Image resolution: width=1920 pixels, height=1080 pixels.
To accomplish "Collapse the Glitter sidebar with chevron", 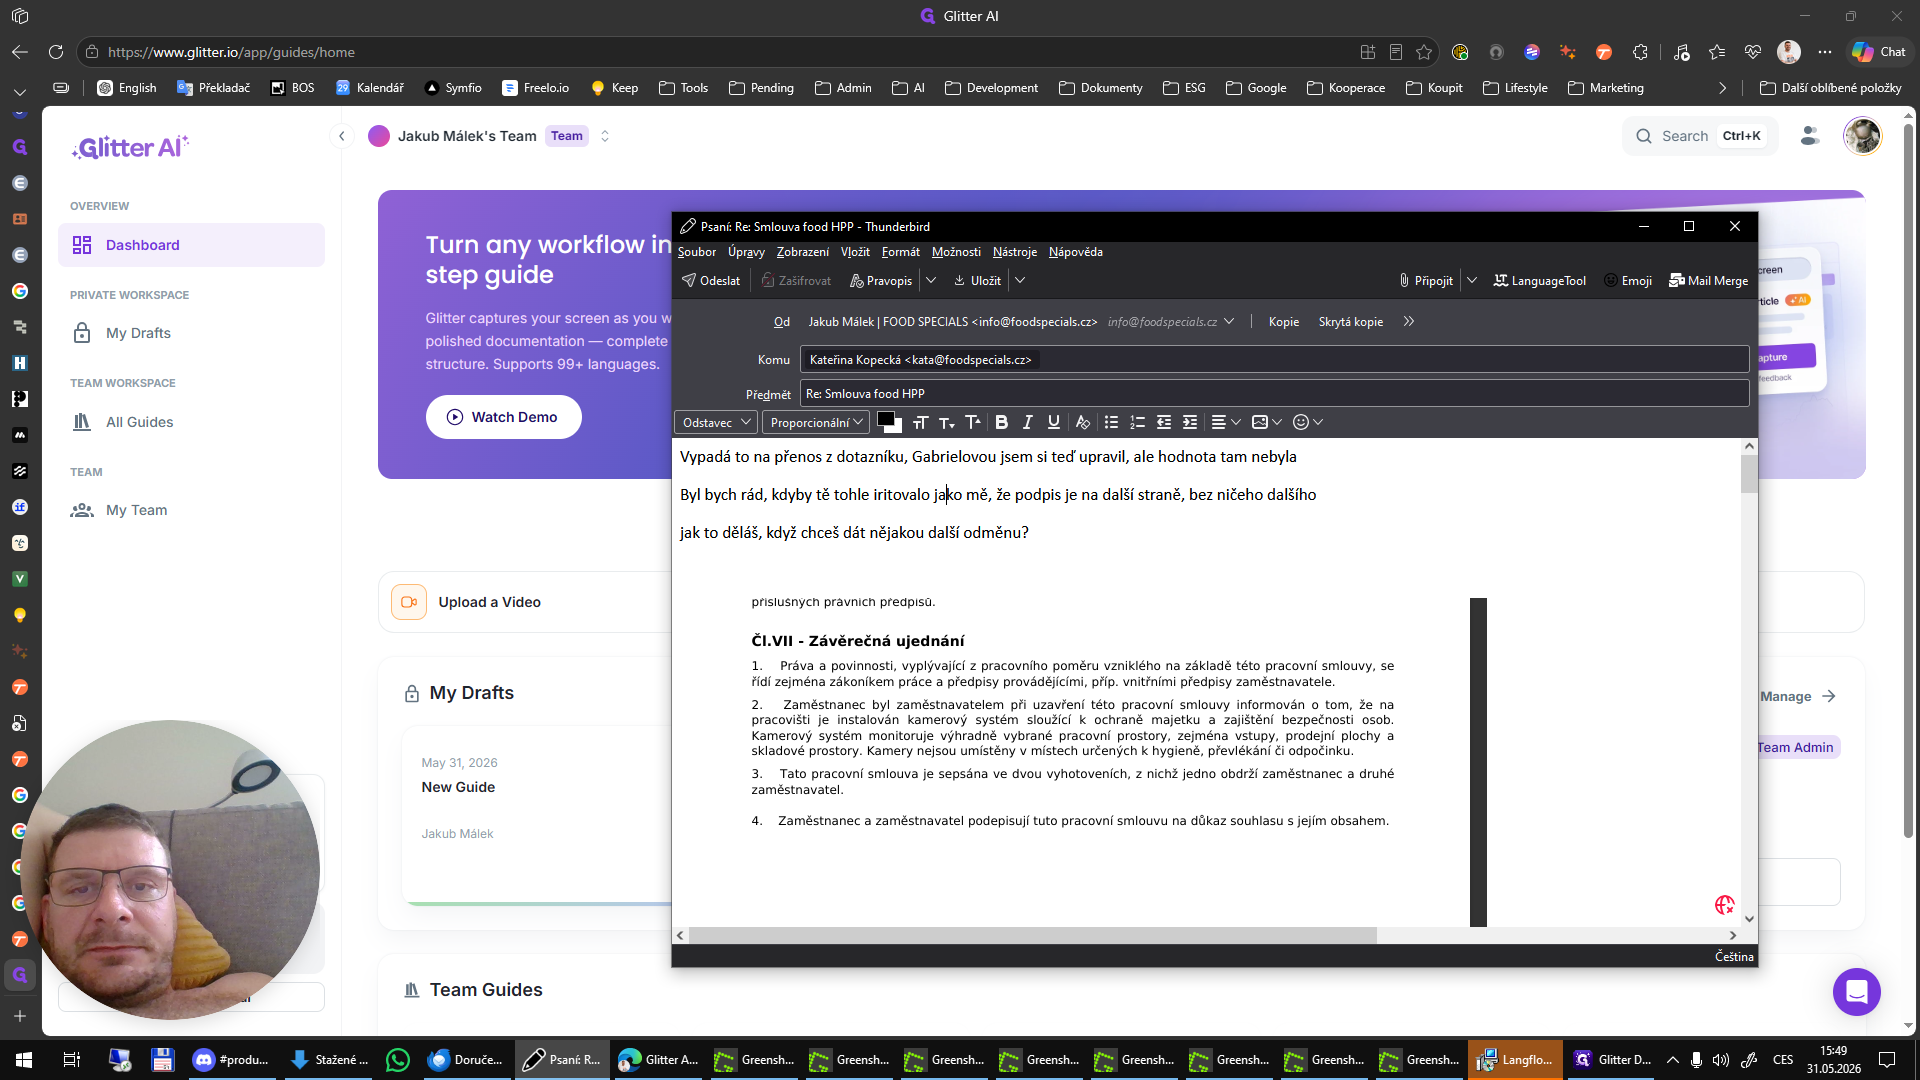I will 342,136.
